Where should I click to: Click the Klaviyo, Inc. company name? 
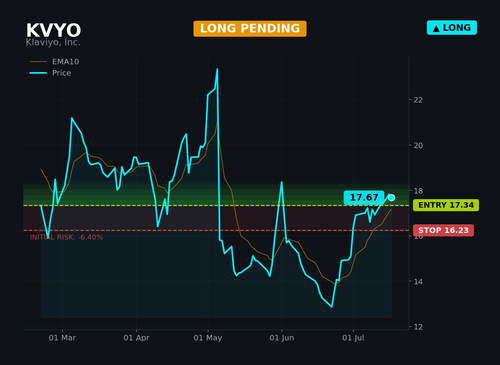pos(53,42)
